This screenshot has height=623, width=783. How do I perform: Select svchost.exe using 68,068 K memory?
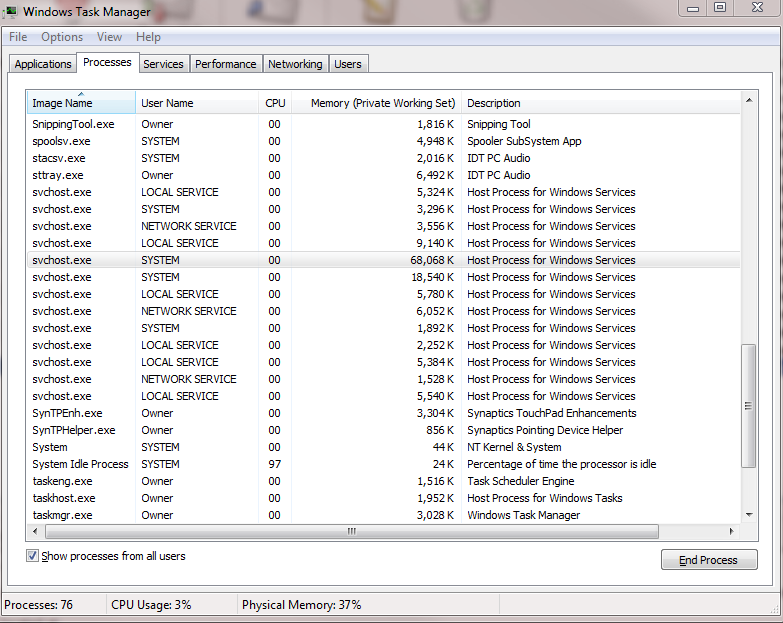pyautogui.click(x=384, y=260)
